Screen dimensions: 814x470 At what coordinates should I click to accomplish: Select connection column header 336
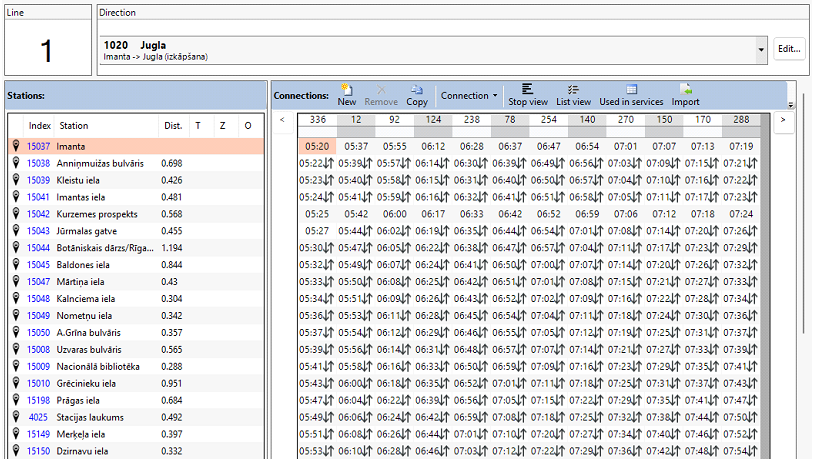(318, 120)
